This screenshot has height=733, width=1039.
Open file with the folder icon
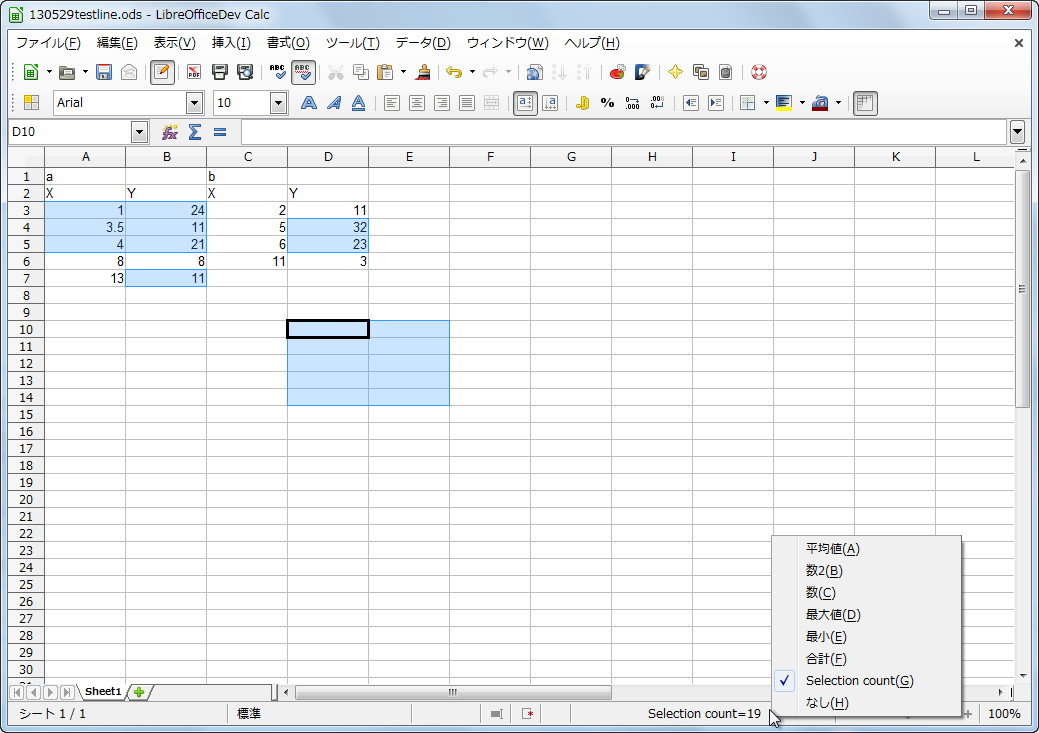pyautogui.click(x=67, y=72)
